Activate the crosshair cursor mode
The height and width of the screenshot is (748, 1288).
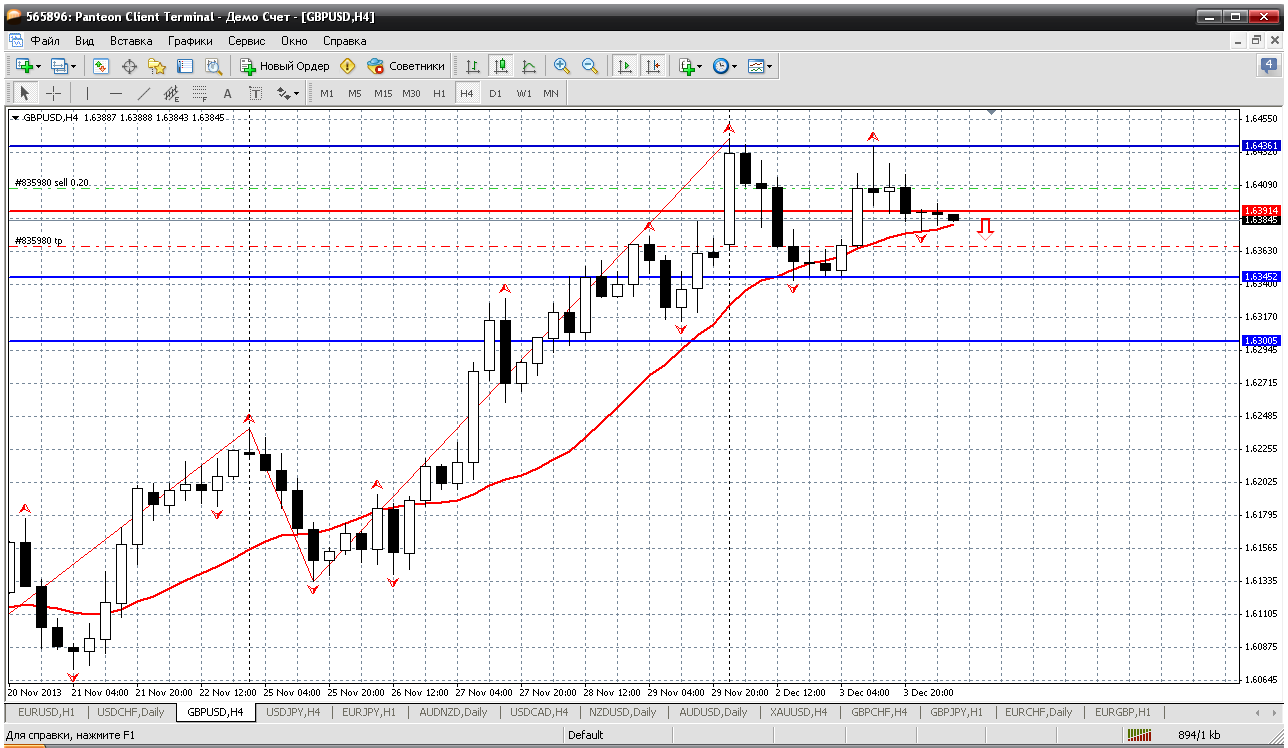point(53,93)
